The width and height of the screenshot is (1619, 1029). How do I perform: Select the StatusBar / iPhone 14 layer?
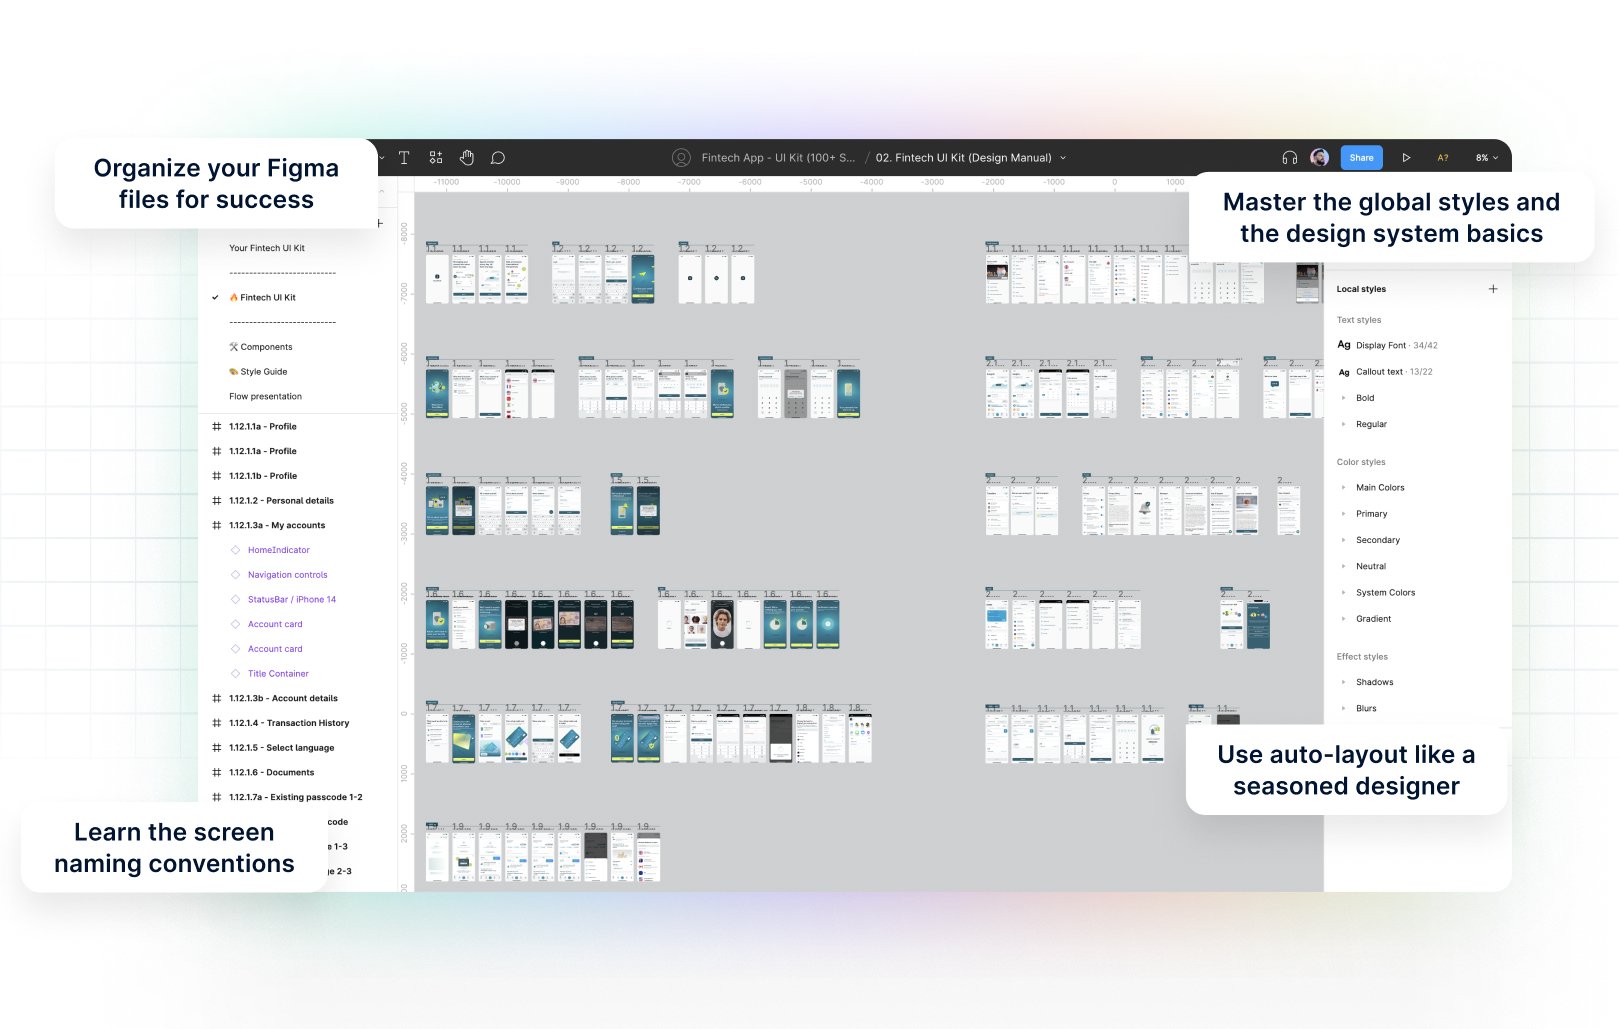[x=292, y=600]
